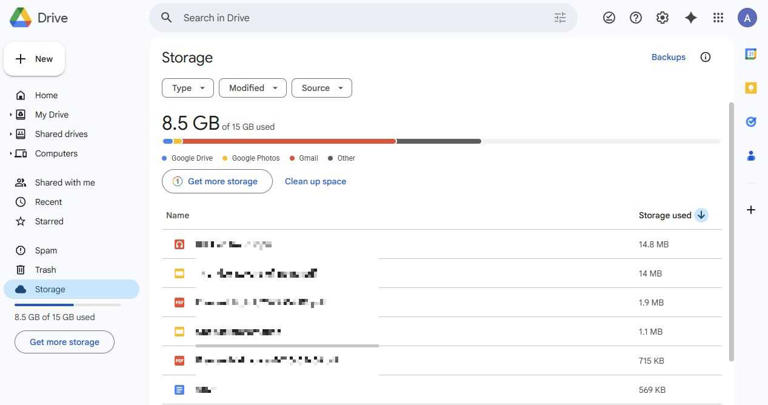The height and width of the screenshot is (405, 768).
Task: Open the Modified filter dropdown
Action: [x=253, y=88]
